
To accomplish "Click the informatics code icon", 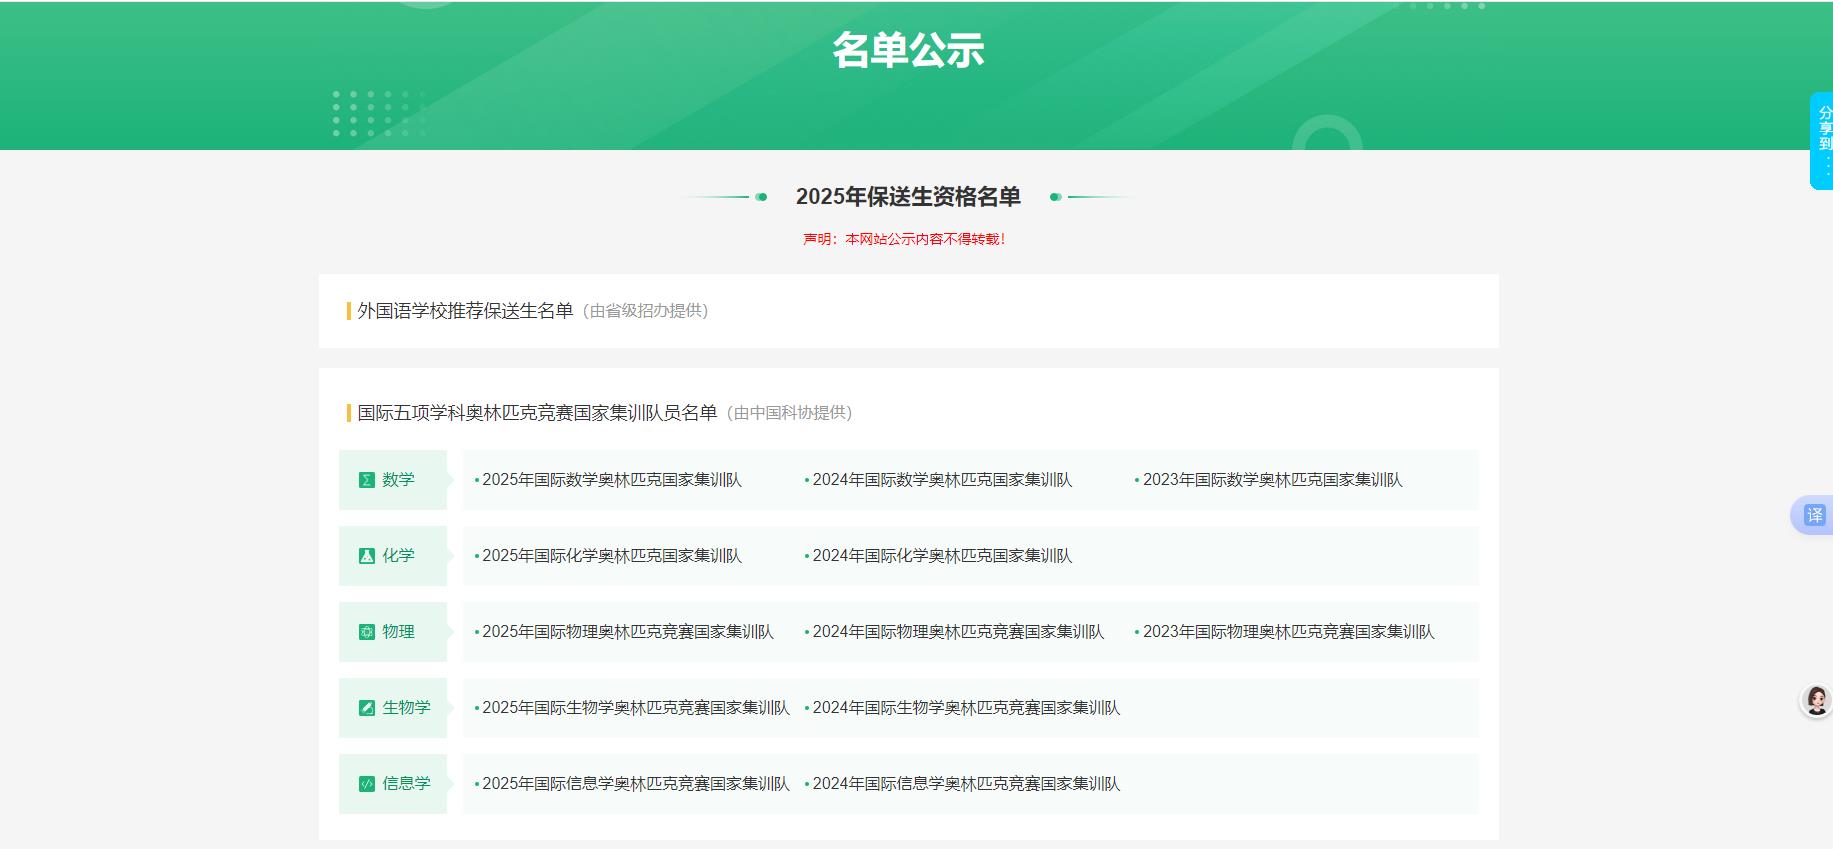I will point(366,784).
